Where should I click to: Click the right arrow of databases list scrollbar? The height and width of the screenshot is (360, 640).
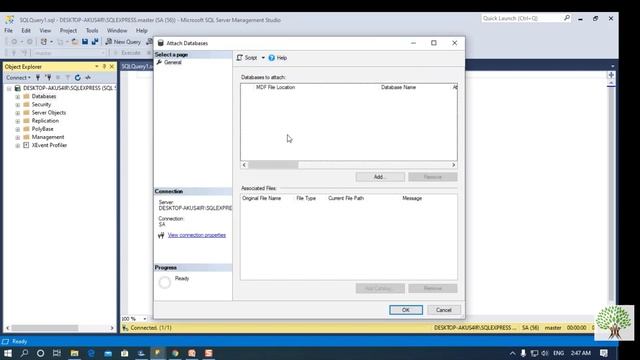point(453,165)
